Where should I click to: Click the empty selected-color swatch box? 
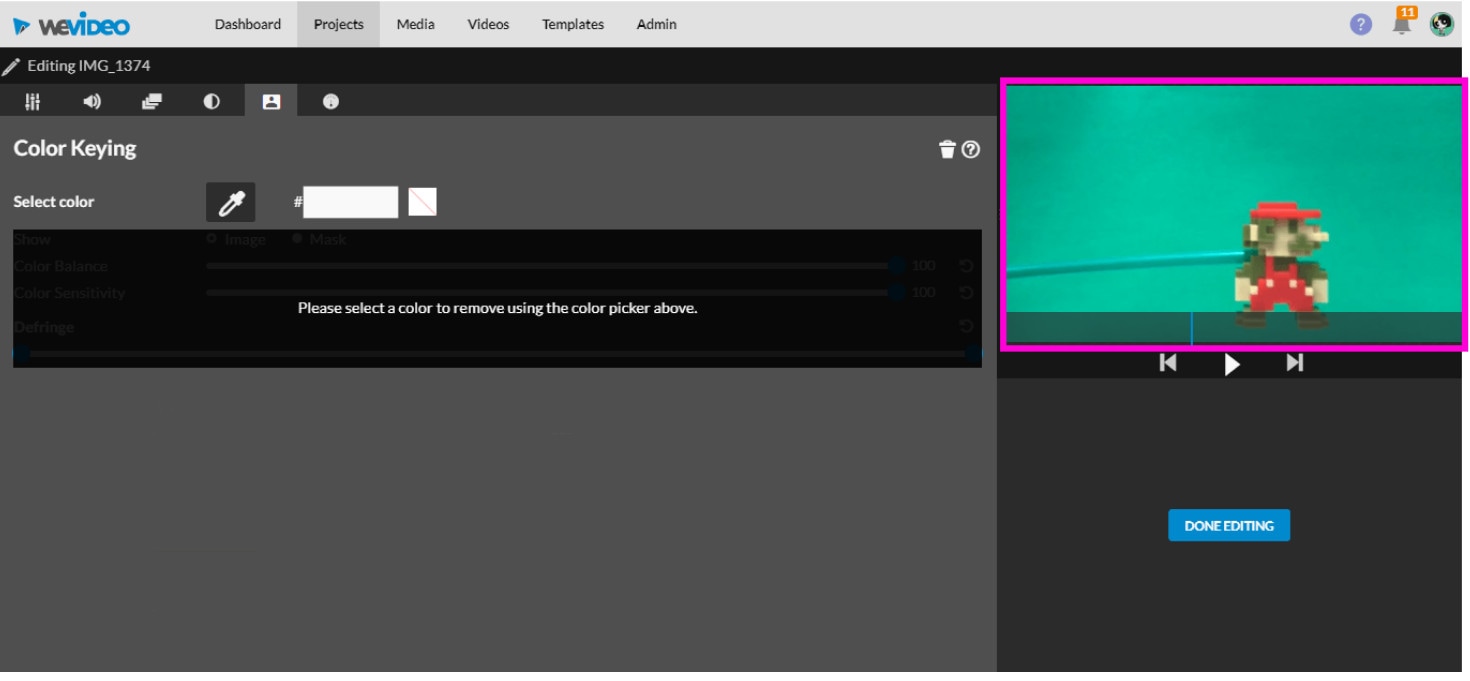(x=422, y=202)
